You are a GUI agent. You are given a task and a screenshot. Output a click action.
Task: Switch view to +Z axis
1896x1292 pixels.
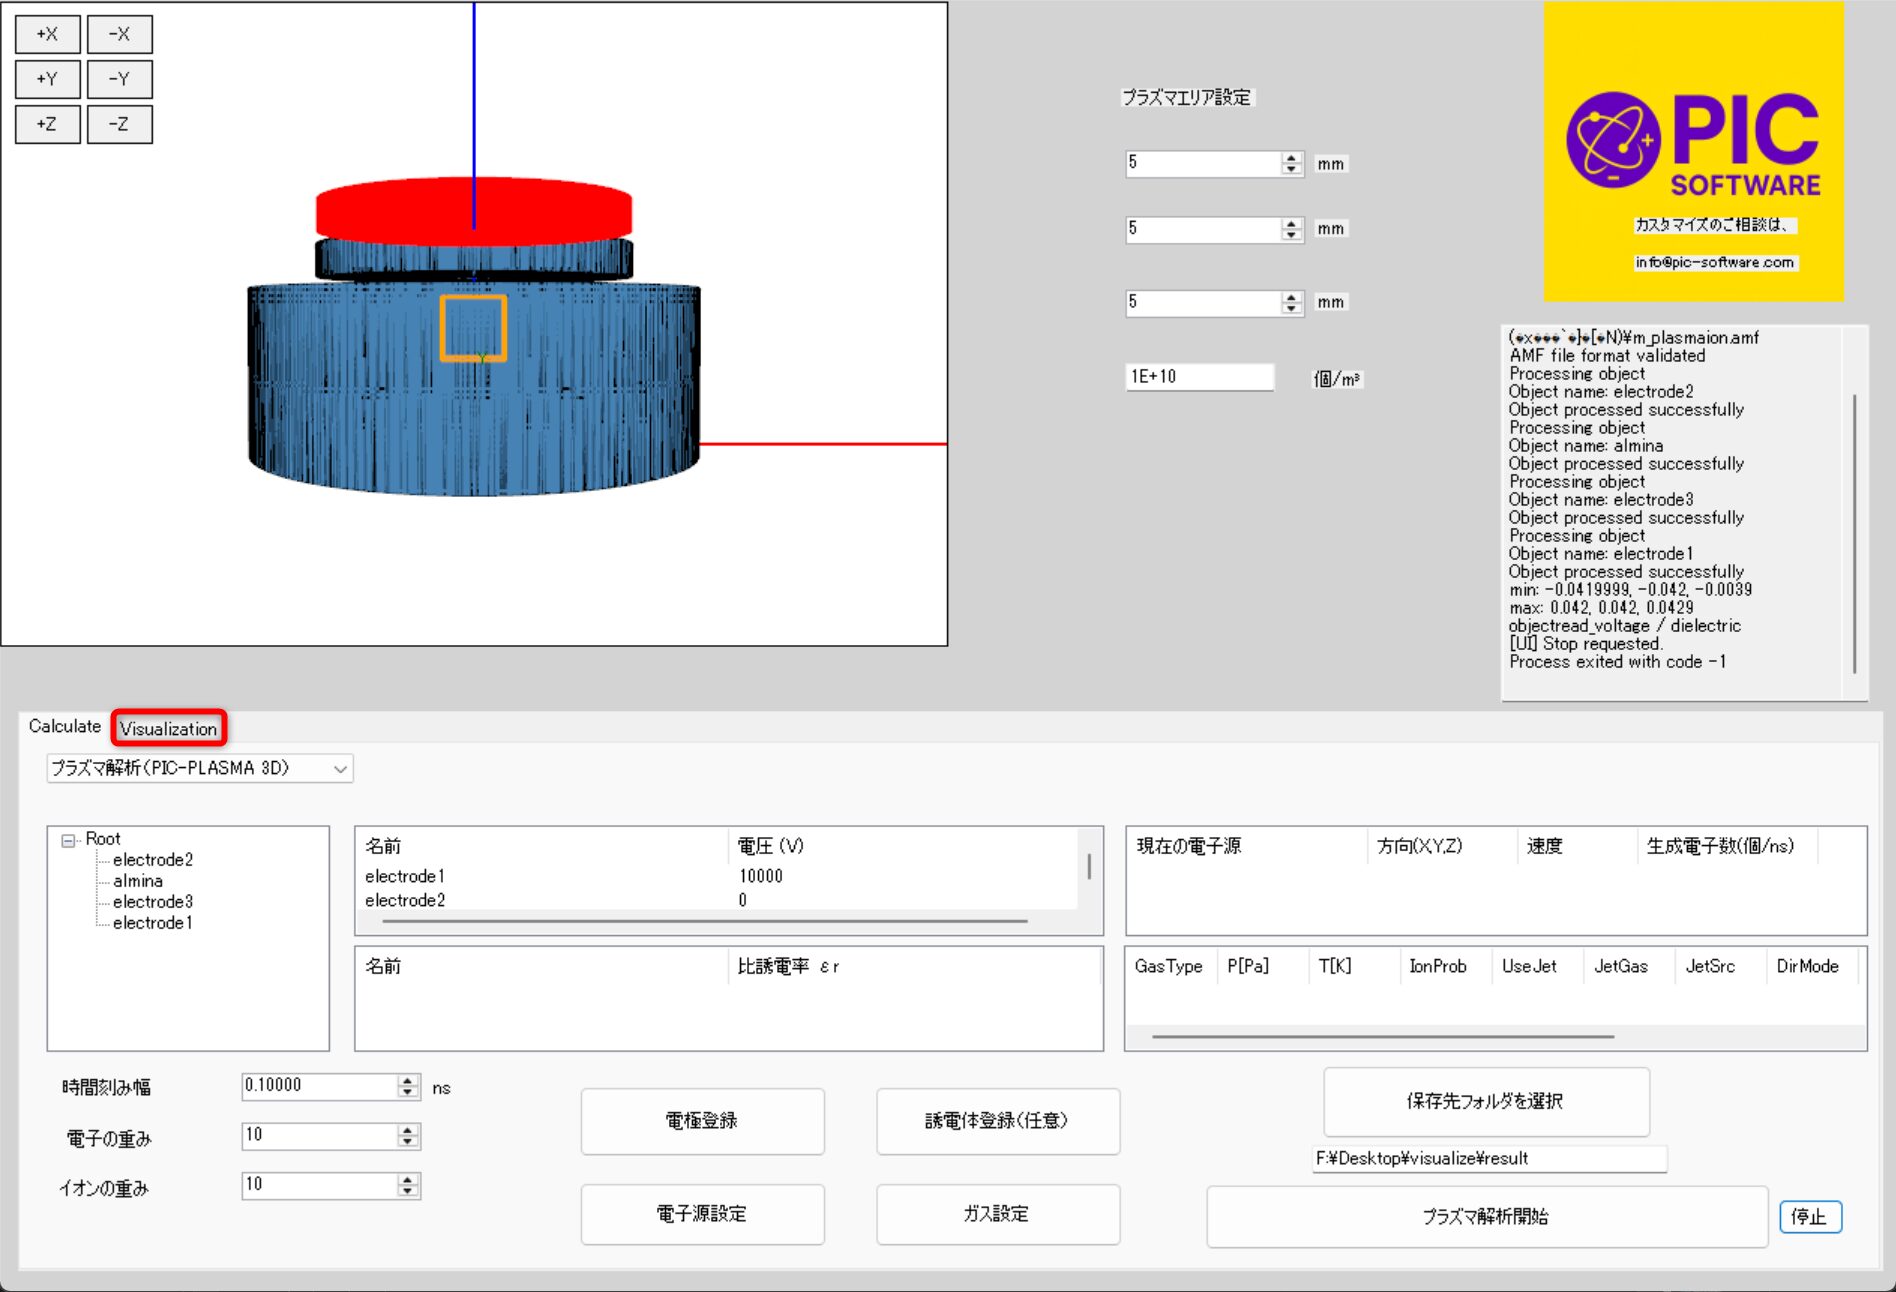tap(47, 124)
